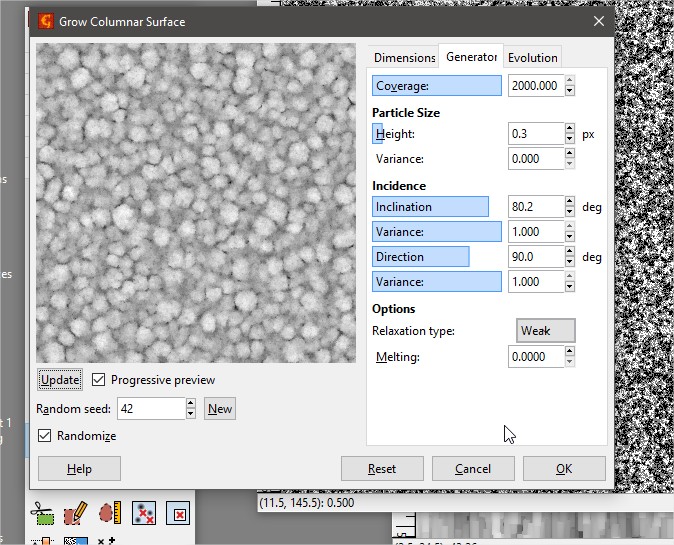Open the Evolution tab
The height and width of the screenshot is (545, 674).
(x=532, y=57)
